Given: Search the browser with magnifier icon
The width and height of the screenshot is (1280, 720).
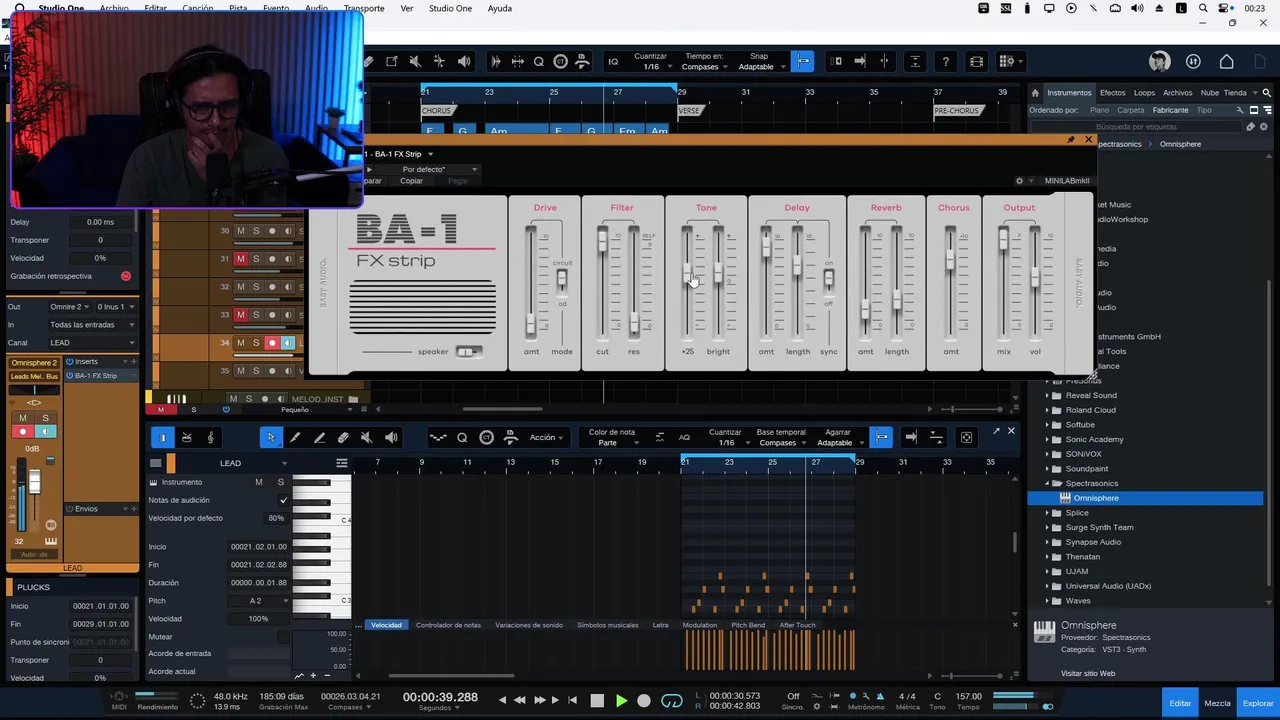Looking at the screenshot, I should pyautogui.click(x=1267, y=93).
